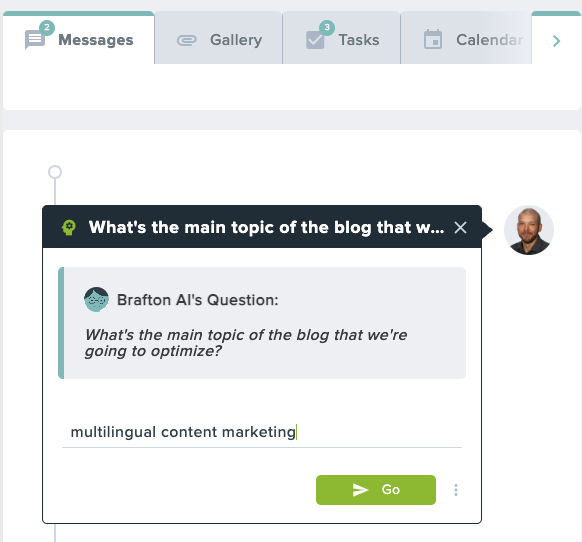Click the unread badge showing 2 on Messages
The image size is (582, 542).
47,27
